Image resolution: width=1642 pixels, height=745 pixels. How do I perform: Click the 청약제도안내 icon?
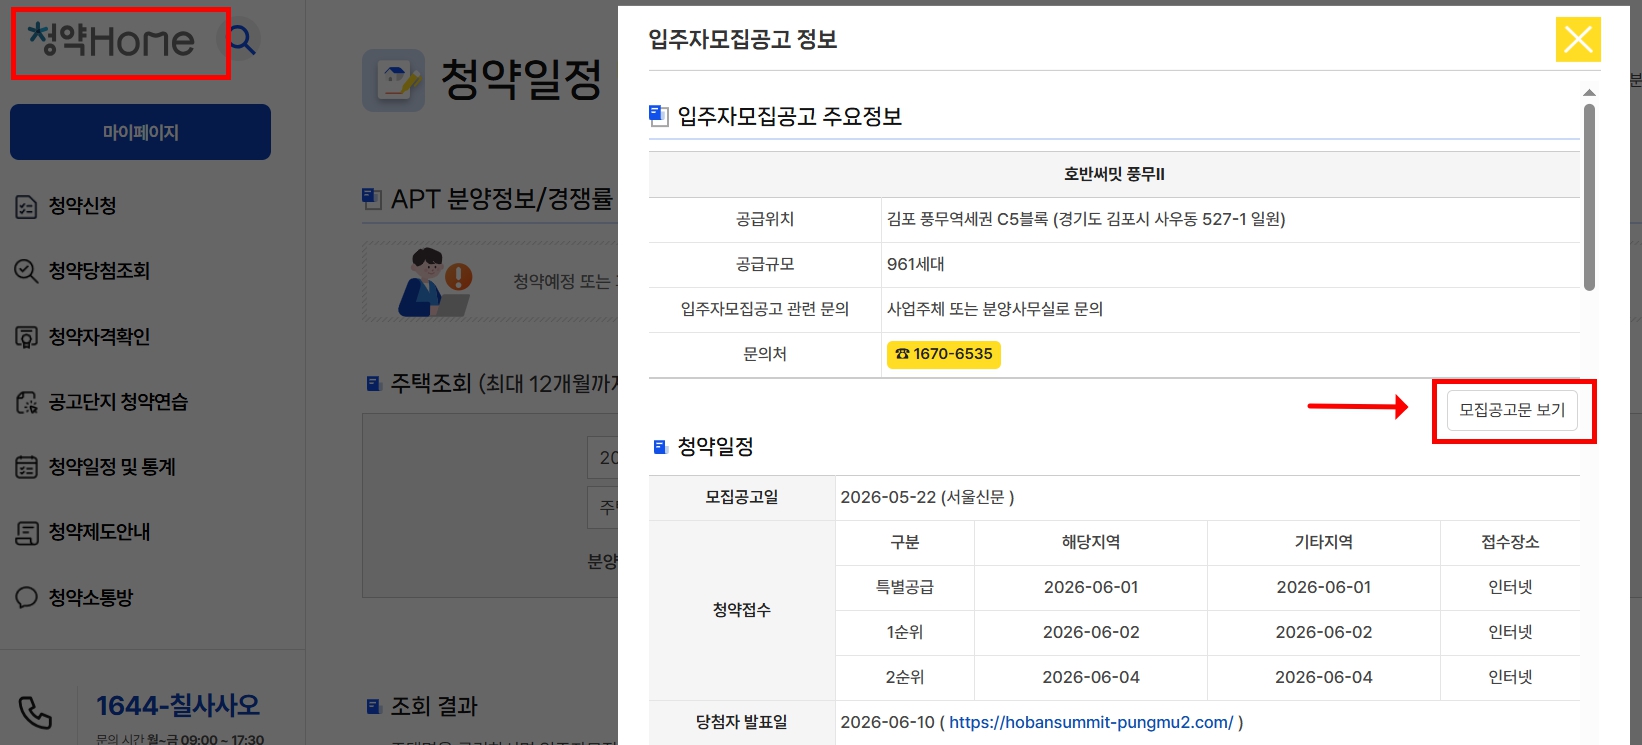tap(26, 533)
